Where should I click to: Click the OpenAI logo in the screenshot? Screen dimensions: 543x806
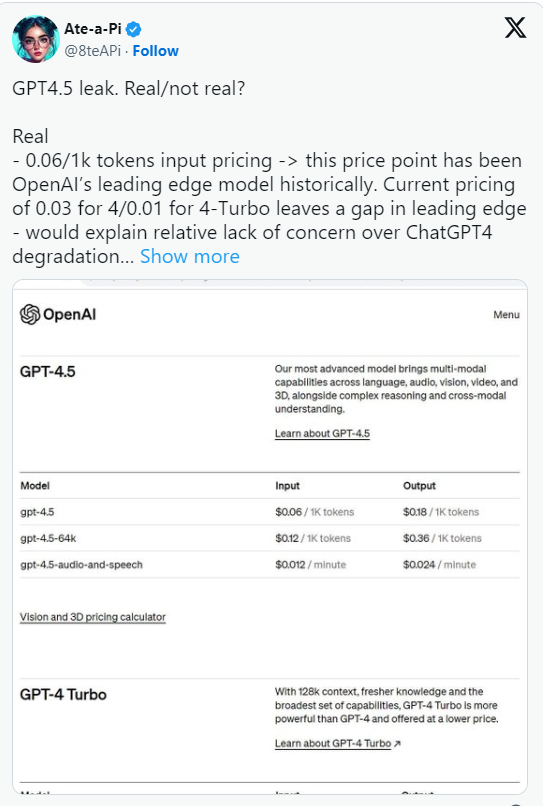(58, 314)
